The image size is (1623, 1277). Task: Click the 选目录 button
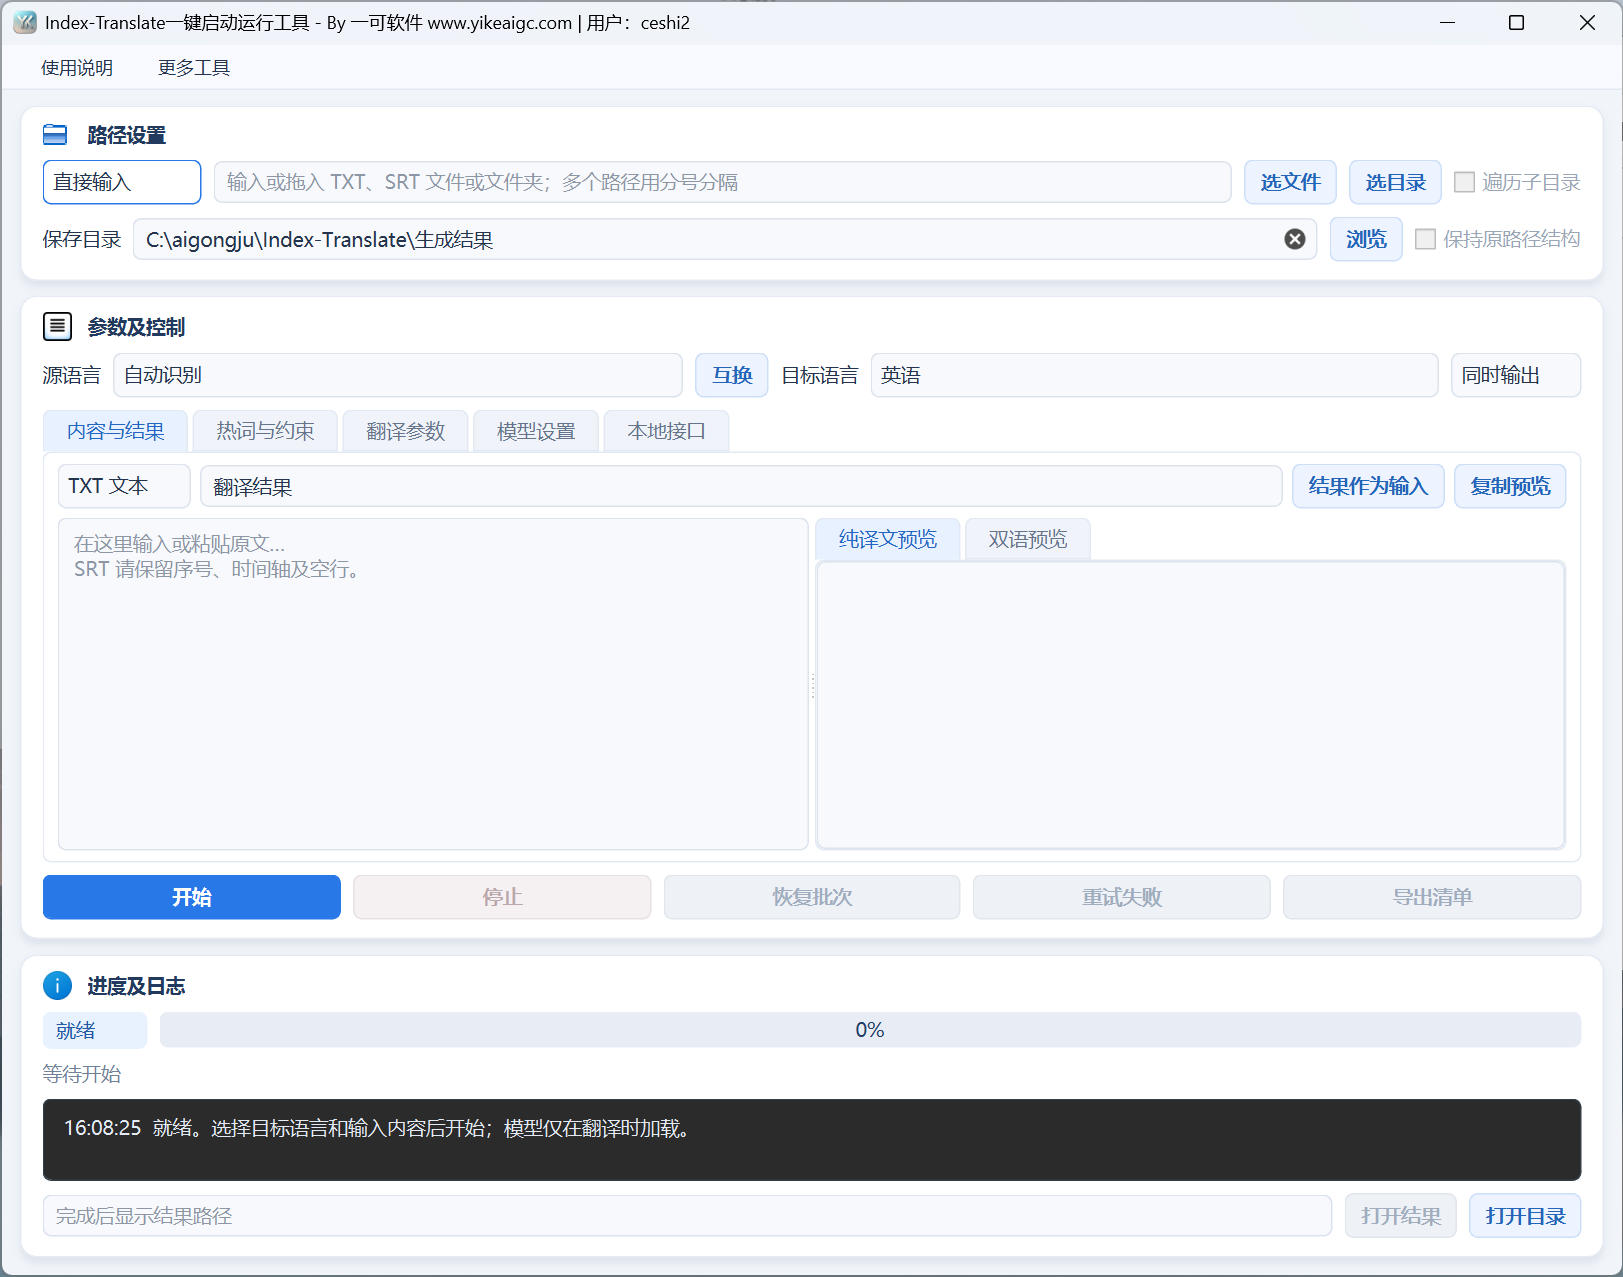1395,182
